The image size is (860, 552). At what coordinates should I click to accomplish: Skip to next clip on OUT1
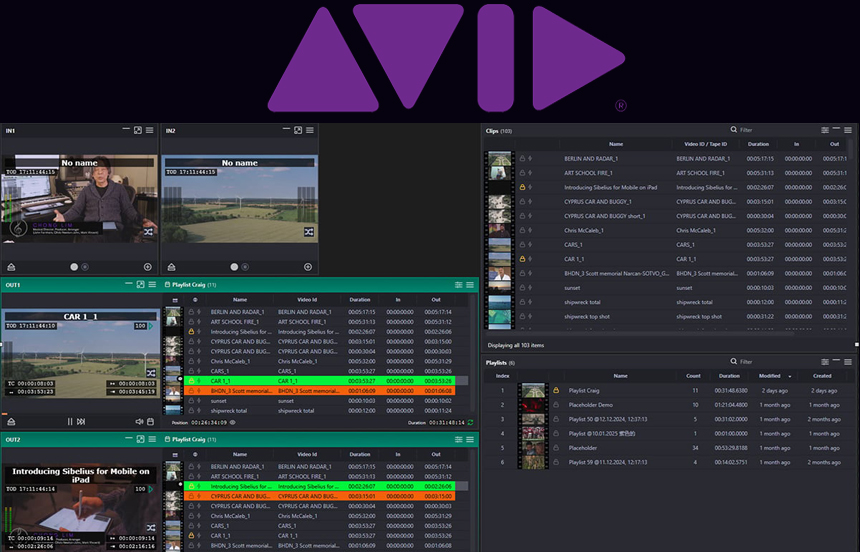coord(81,421)
